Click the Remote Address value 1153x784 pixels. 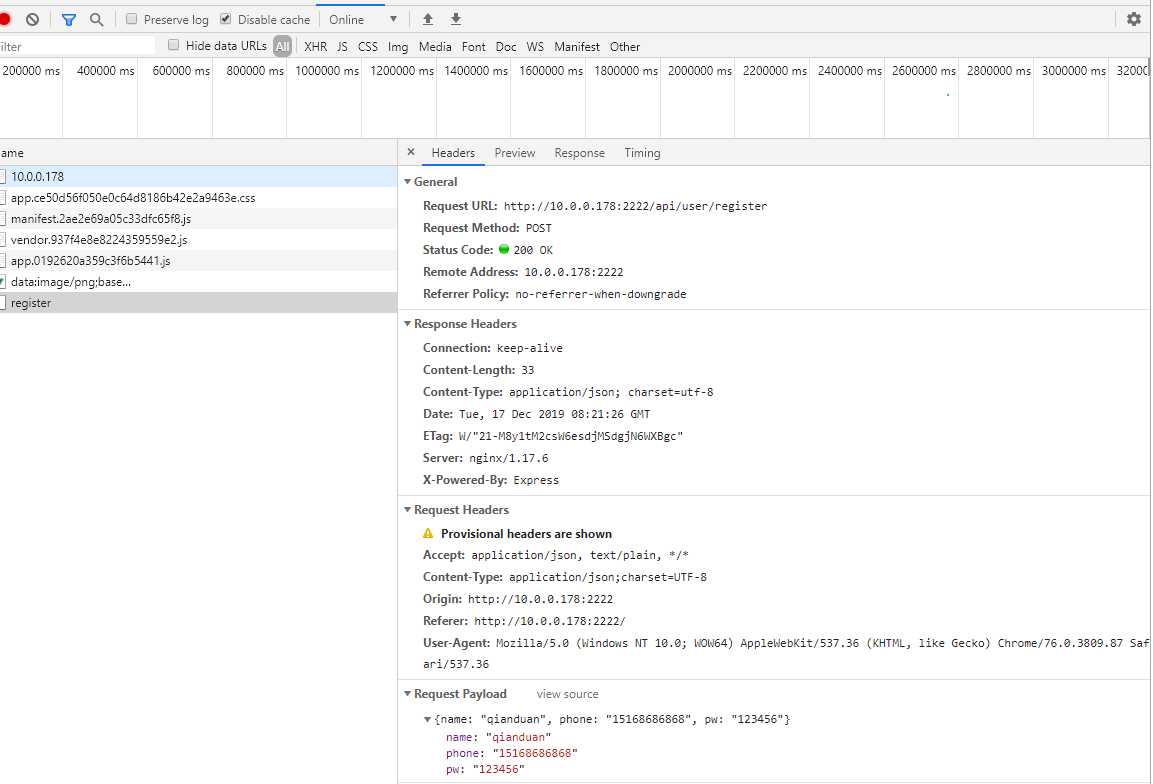(x=574, y=272)
